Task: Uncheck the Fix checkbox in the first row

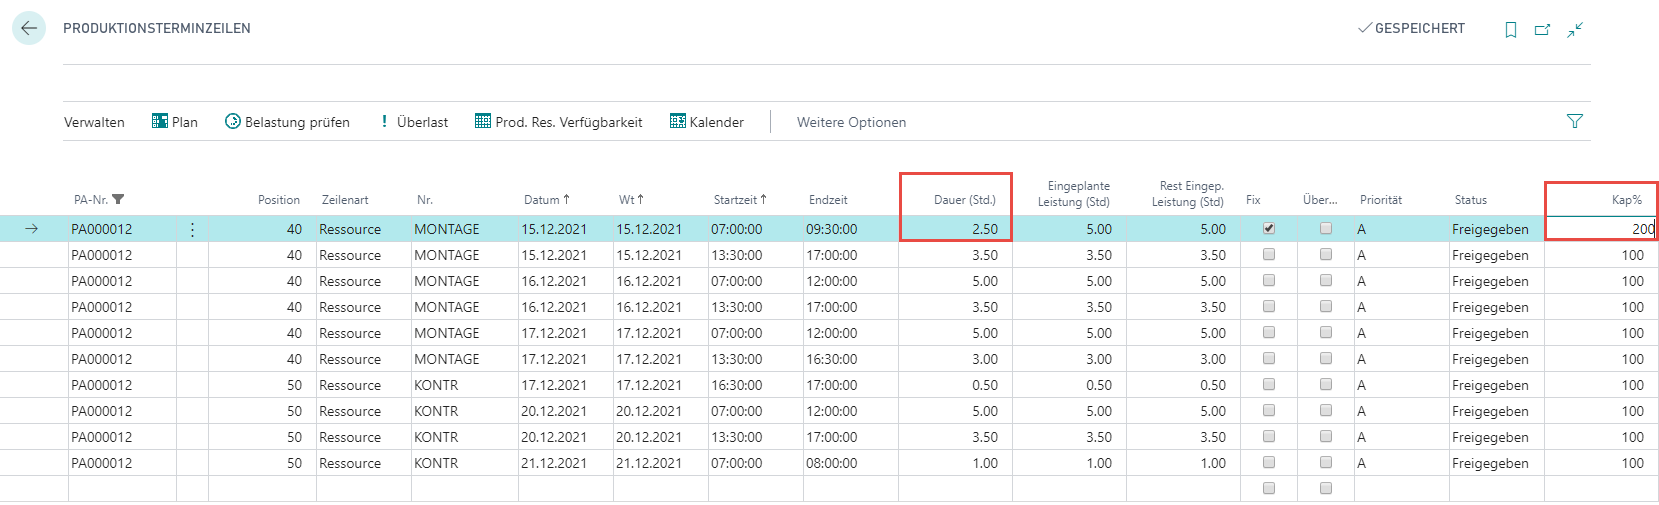Action: pyautogui.click(x=1269, y=228)
